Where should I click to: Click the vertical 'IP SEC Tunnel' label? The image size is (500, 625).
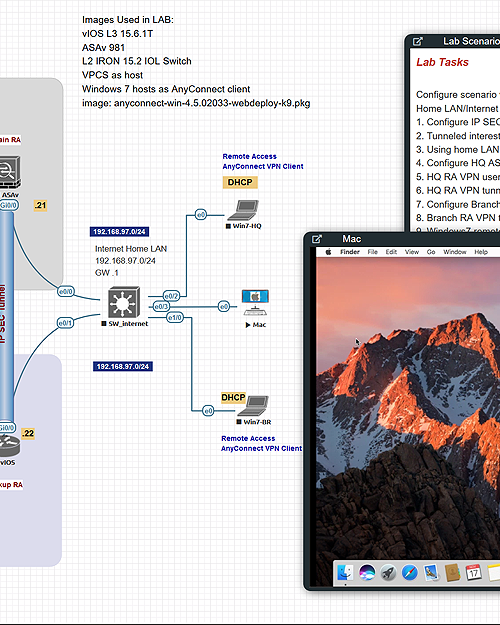click(x=2, y=314)
